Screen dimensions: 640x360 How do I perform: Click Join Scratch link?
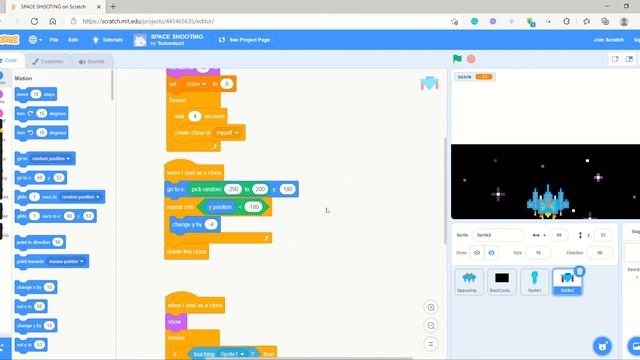coord(608,40)
